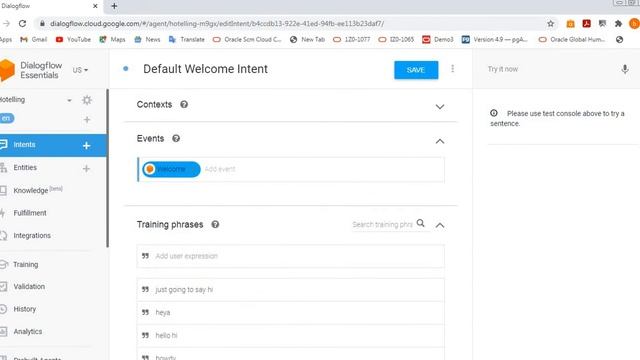
Task: Click the Add event input
Action: tap(220, 169)
